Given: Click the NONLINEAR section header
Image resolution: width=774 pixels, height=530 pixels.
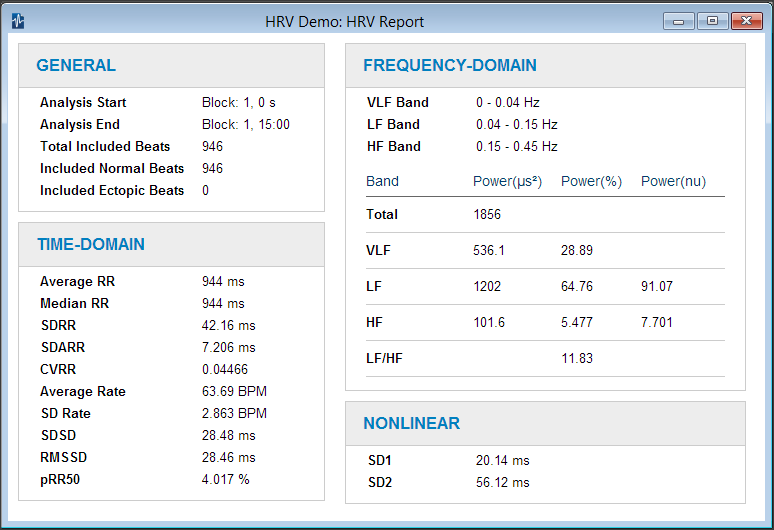Looking at the screenshot, I should point(411,423).
